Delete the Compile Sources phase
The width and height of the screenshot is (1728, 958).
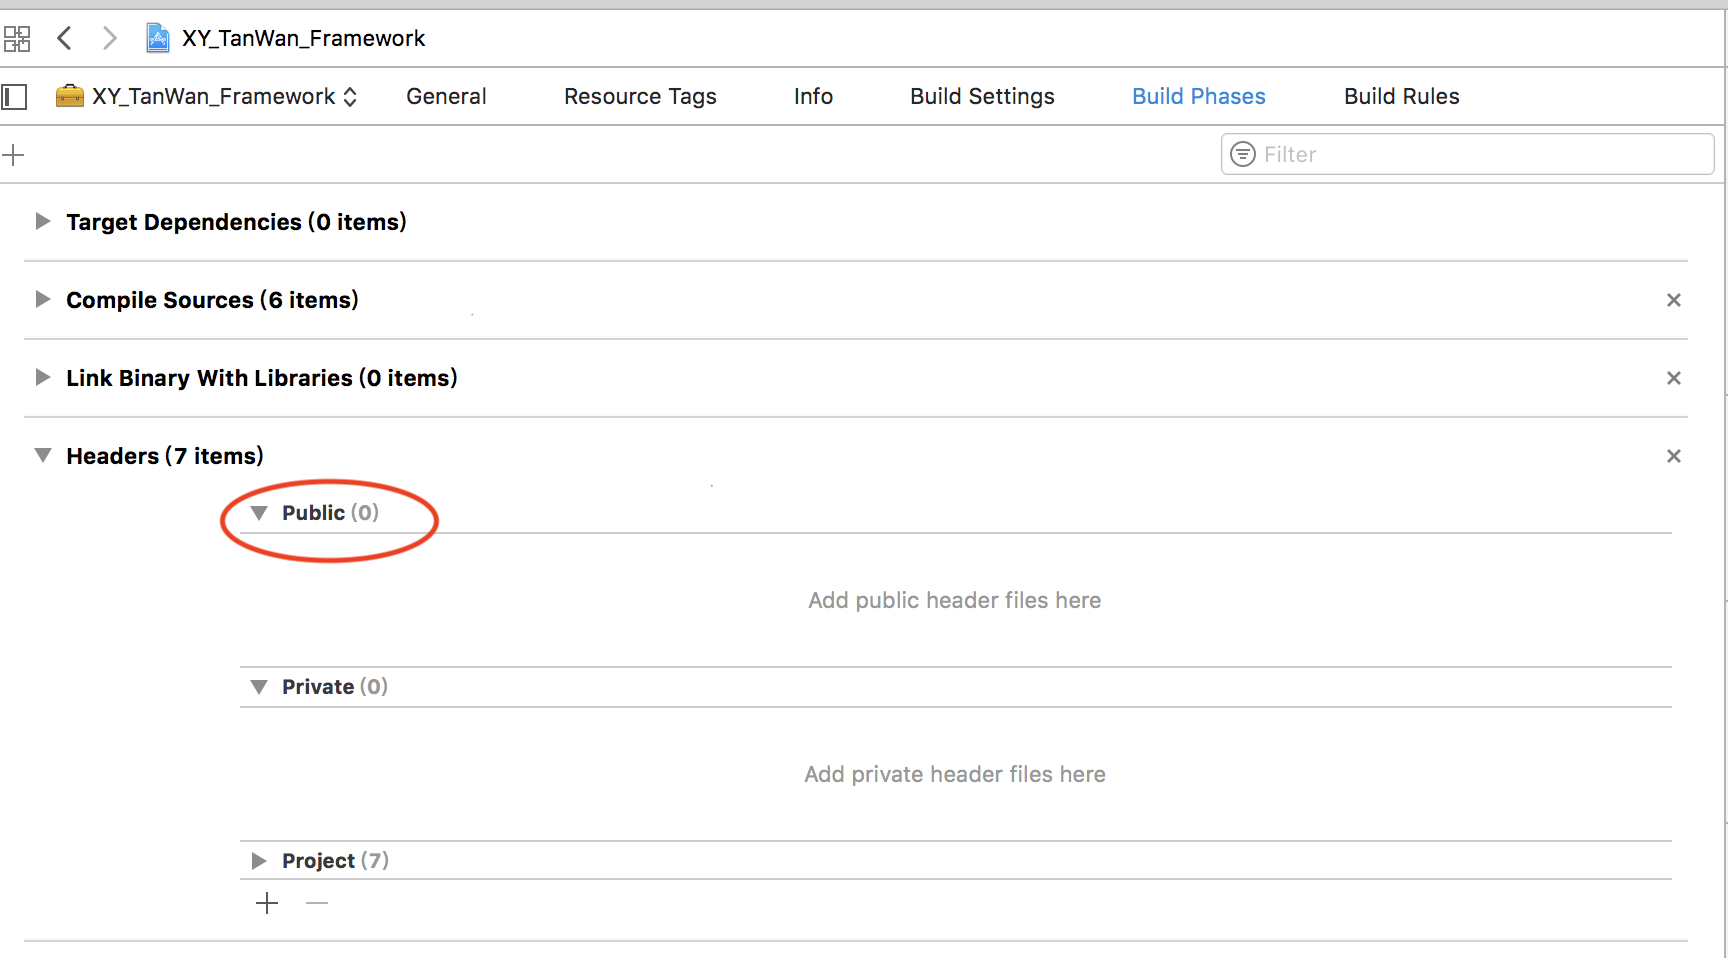point(1674,300)
